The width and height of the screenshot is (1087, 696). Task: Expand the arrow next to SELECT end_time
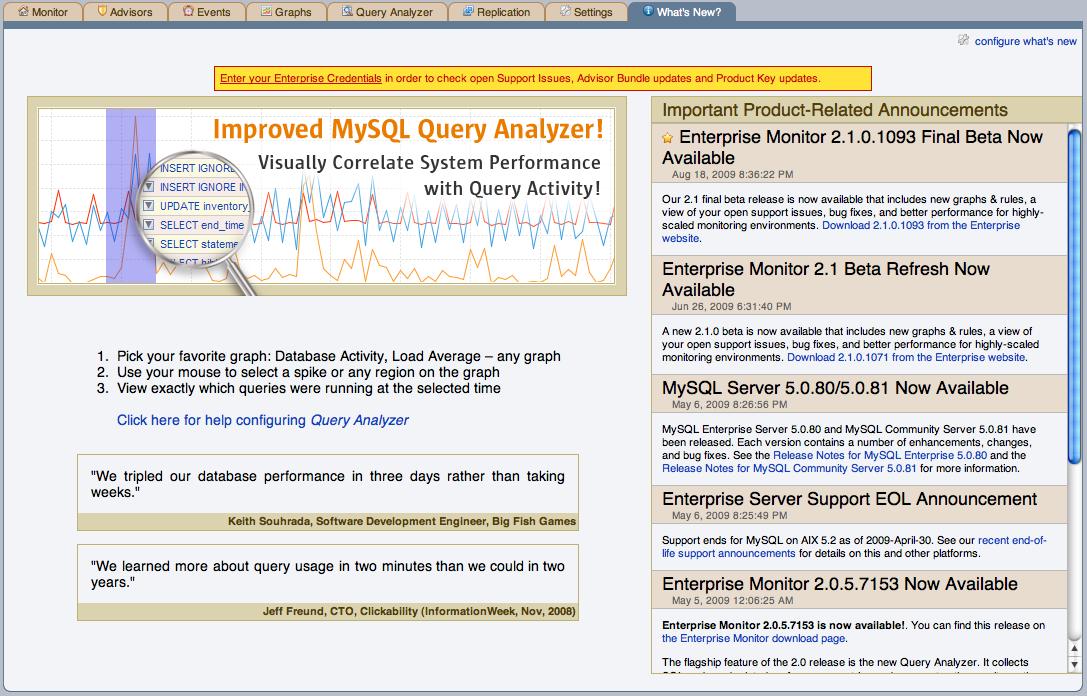[x=149, y=225]
